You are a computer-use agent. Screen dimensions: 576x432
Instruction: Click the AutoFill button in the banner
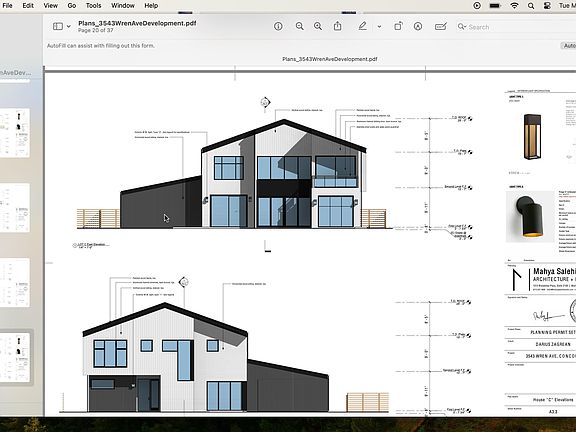click(x=569, y=46)
